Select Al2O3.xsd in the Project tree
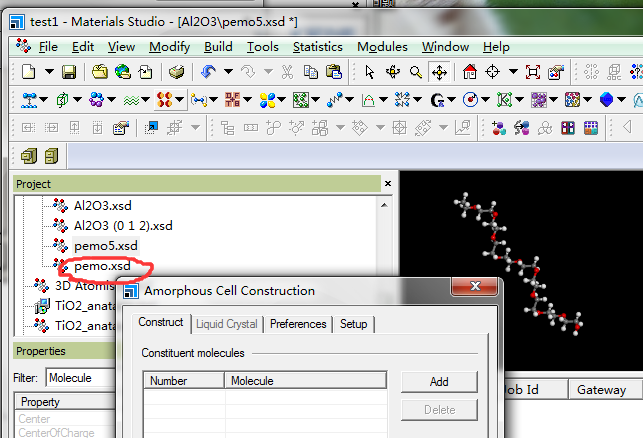 coord(103,205)
